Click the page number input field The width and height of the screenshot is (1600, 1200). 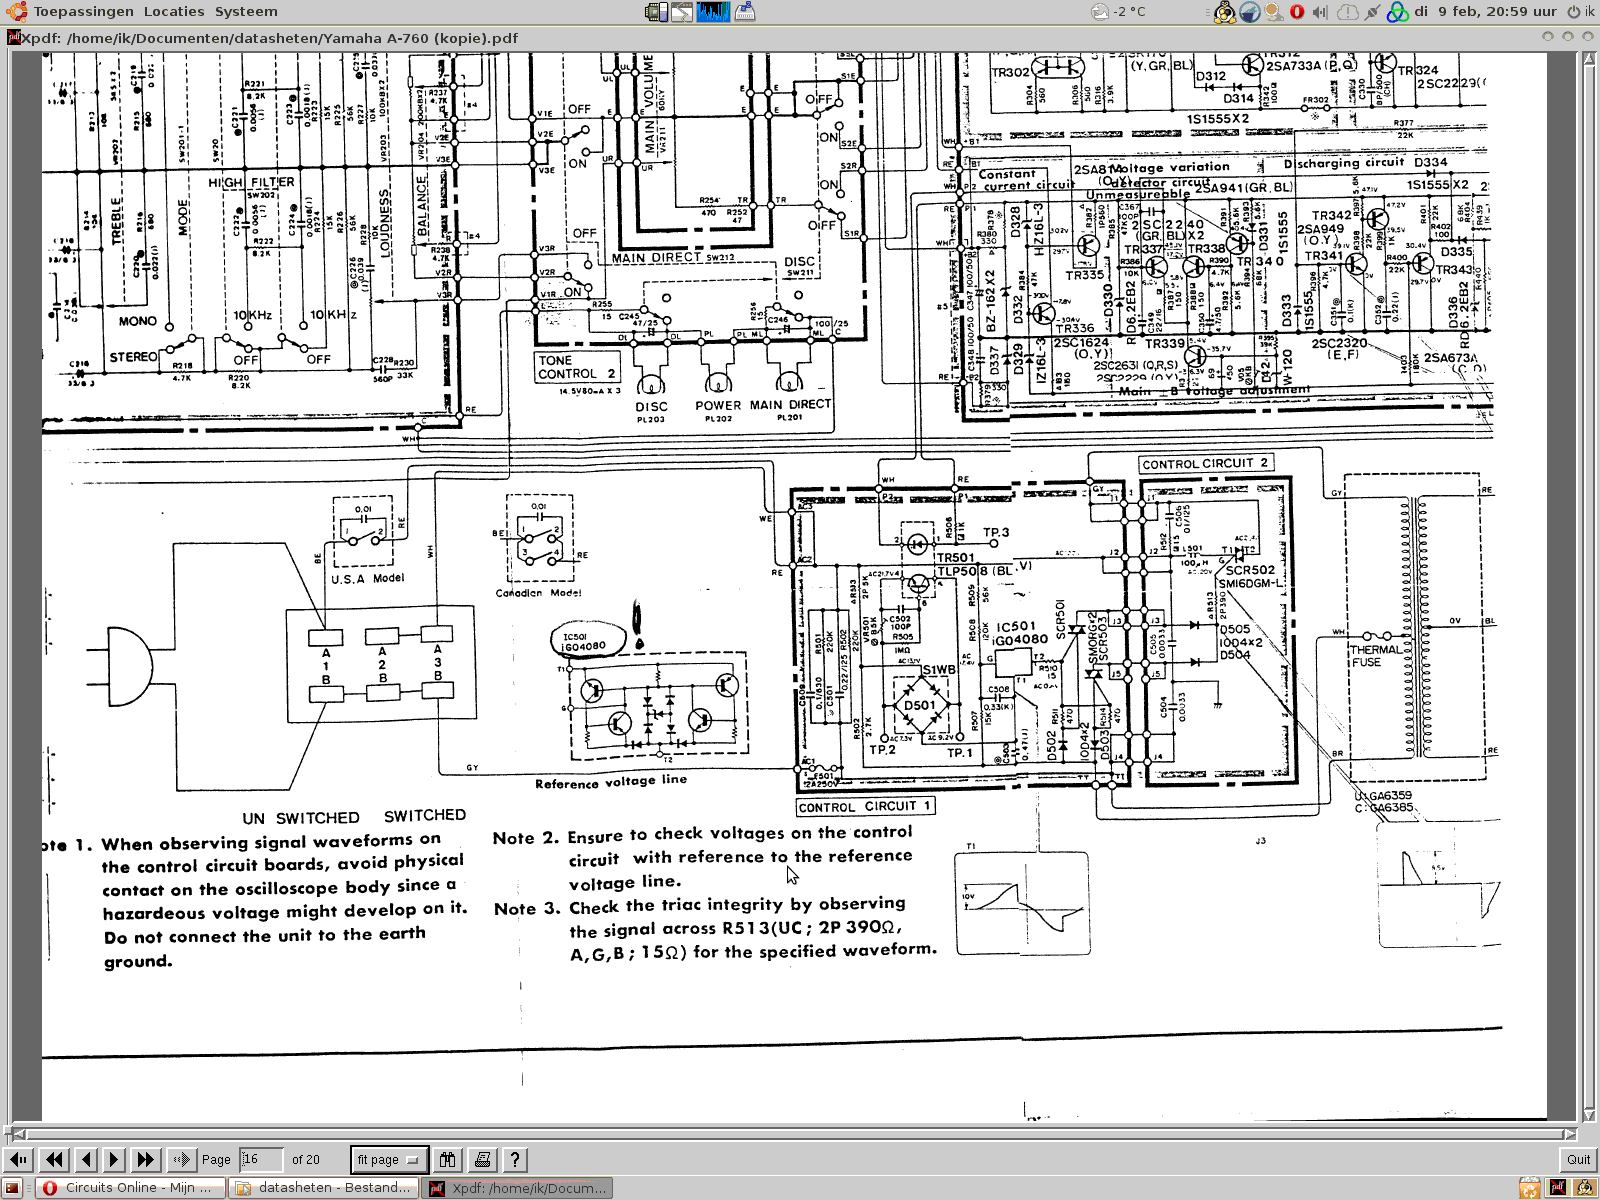pos(260,1159)
